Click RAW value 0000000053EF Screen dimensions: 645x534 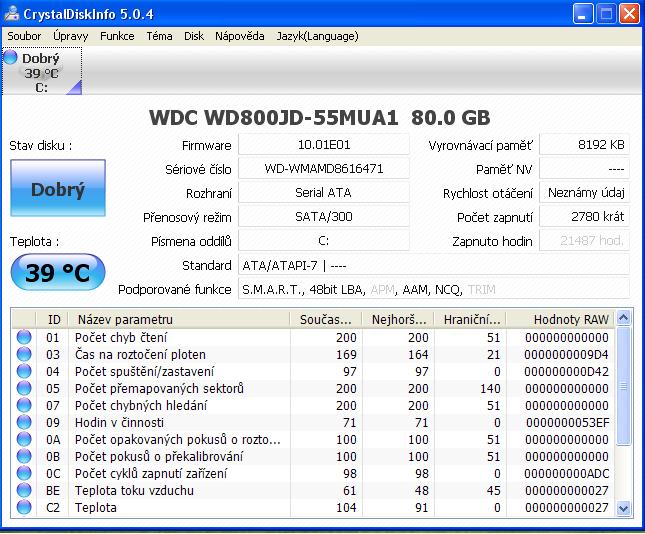[568, 423]
